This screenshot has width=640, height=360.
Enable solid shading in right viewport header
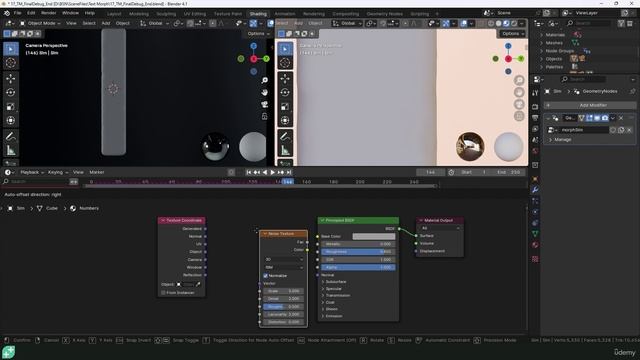[498, 24]
